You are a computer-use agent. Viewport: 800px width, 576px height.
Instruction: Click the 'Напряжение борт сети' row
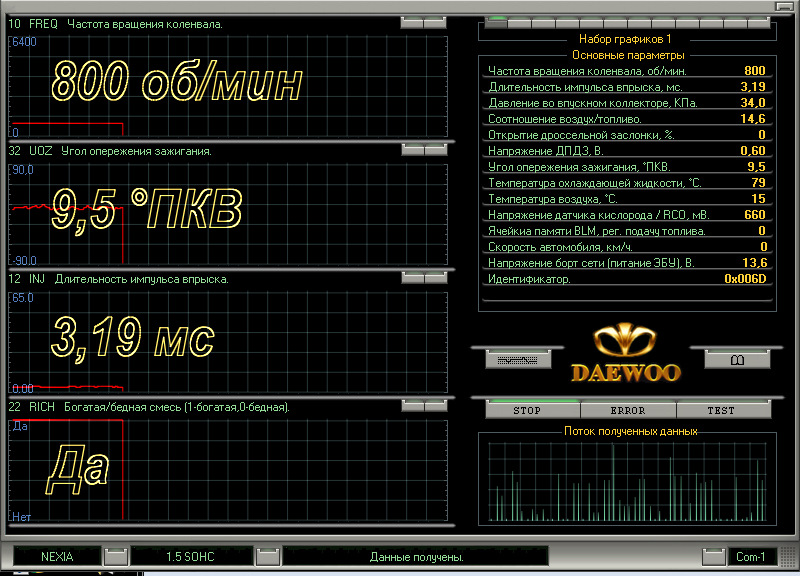pos(627,263)
